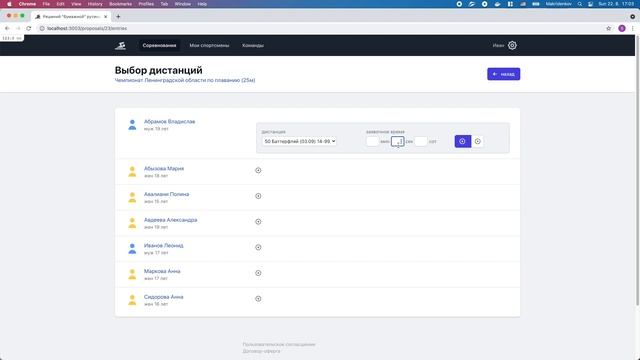Go back with browser back arrow
Screen dimensions: 640x360
[7, 28]
